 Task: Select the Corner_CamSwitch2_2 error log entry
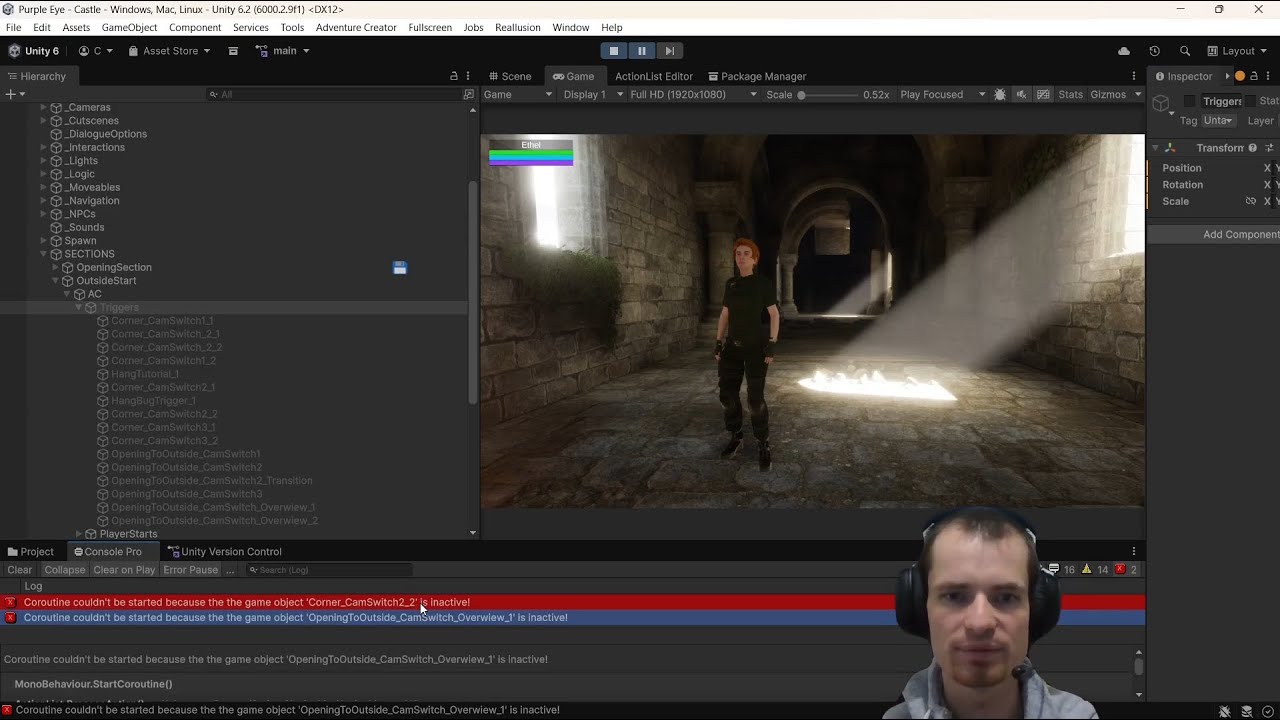coord(572,602)
